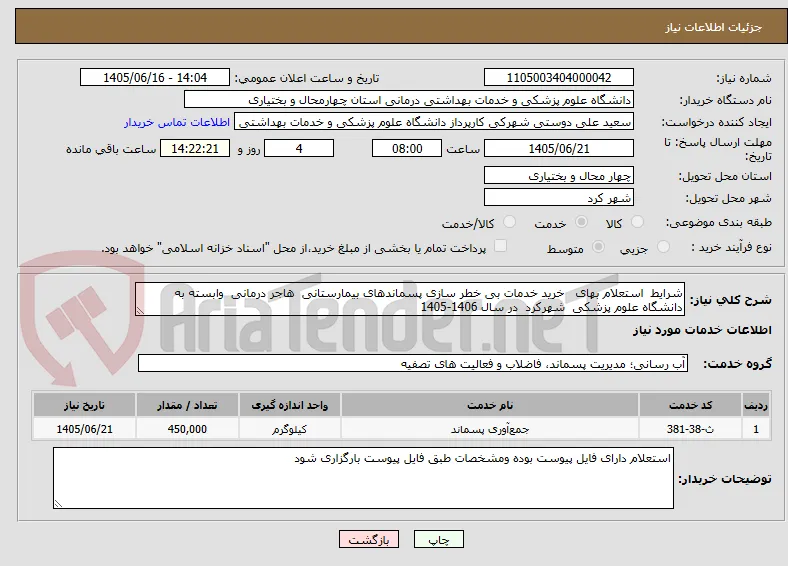Select the کالا/خدمت radio button
The height and width of the screenshot is (566, 788).
pyautogui.click(x=509, y=222)
